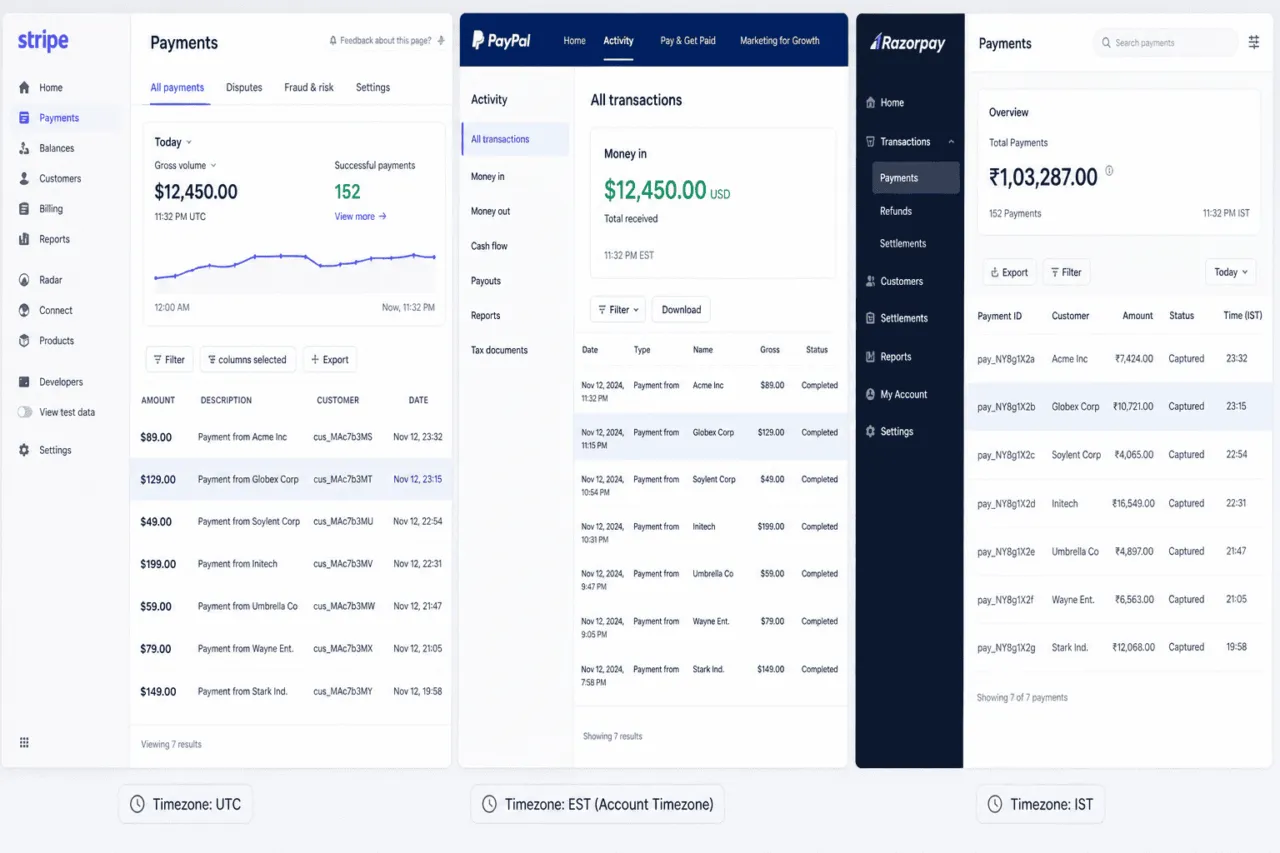Click the Download button in PayPal
1280x853 pixels.
[681, 310]
